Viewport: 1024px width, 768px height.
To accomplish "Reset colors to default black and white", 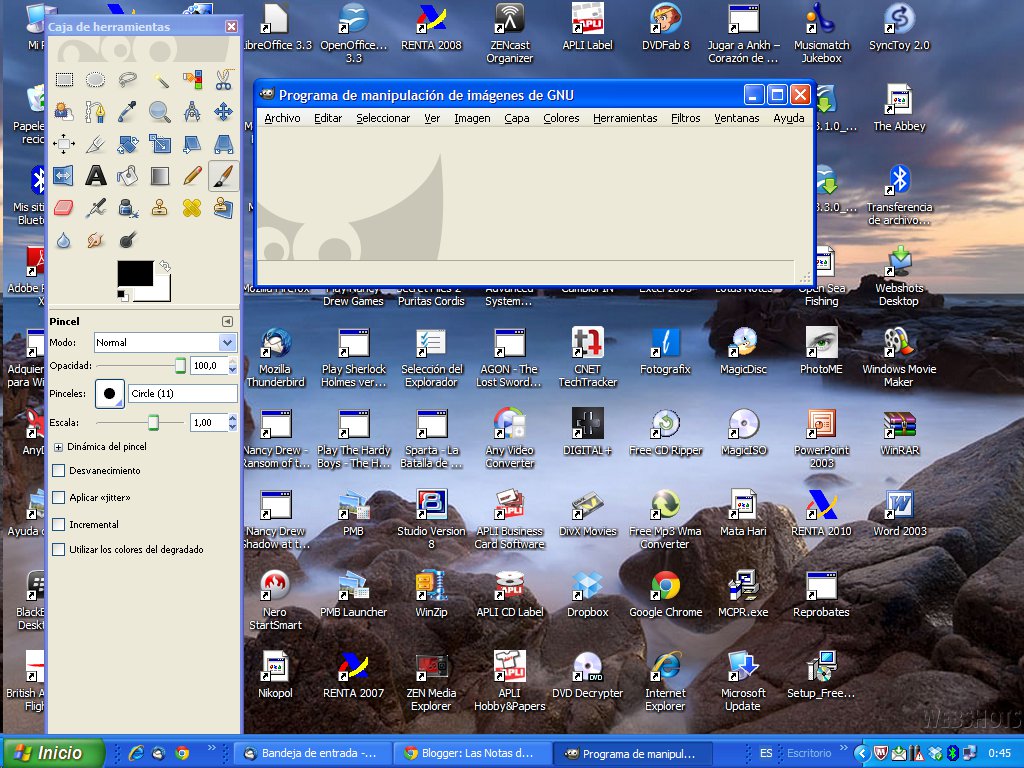I will tap(122, 296).
